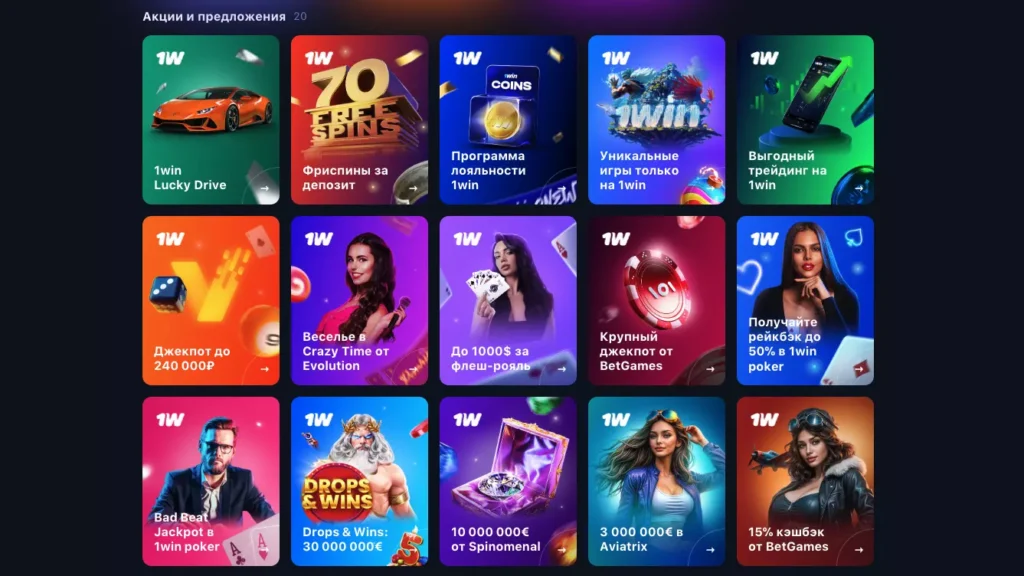Screen dimensions: 1024x576
Task: Click the Акции и предложения section heading
Action: click(x=214, y=16)
